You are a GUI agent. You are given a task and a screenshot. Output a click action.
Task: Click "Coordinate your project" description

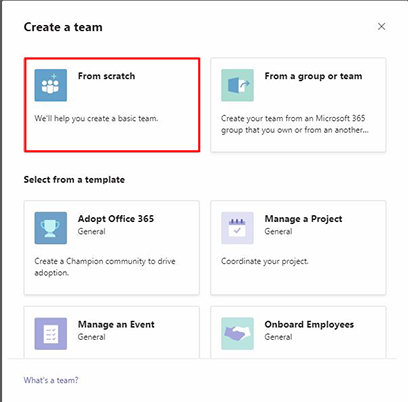click(265, 261)
